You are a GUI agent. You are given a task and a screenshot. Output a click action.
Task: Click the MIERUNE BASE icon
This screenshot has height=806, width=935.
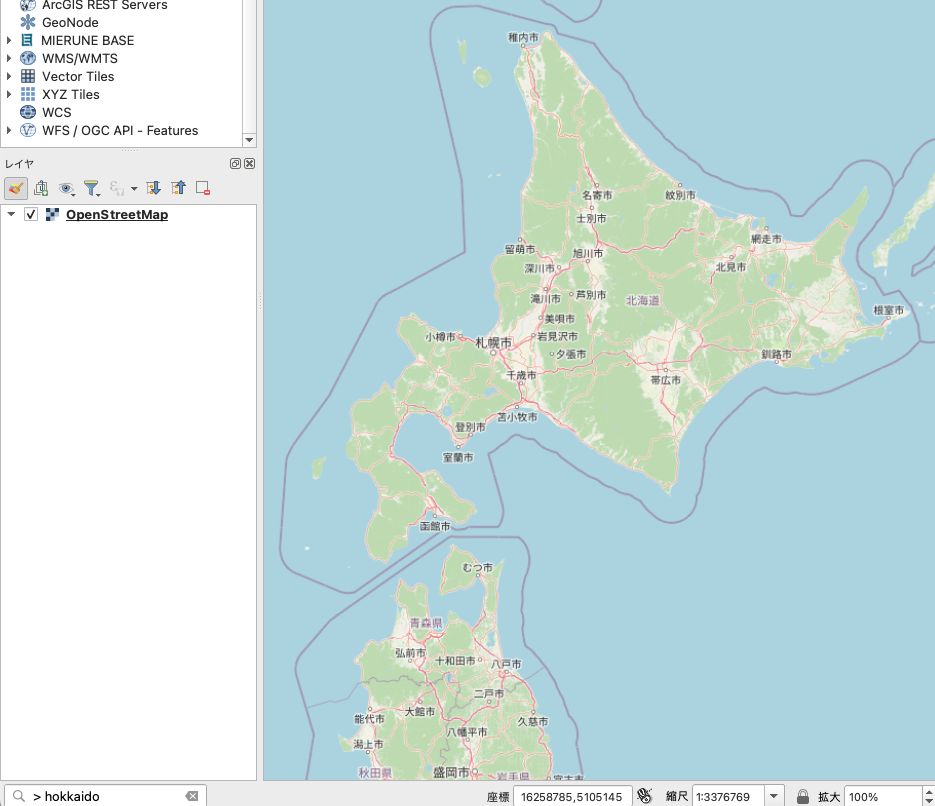pos(27,40)
